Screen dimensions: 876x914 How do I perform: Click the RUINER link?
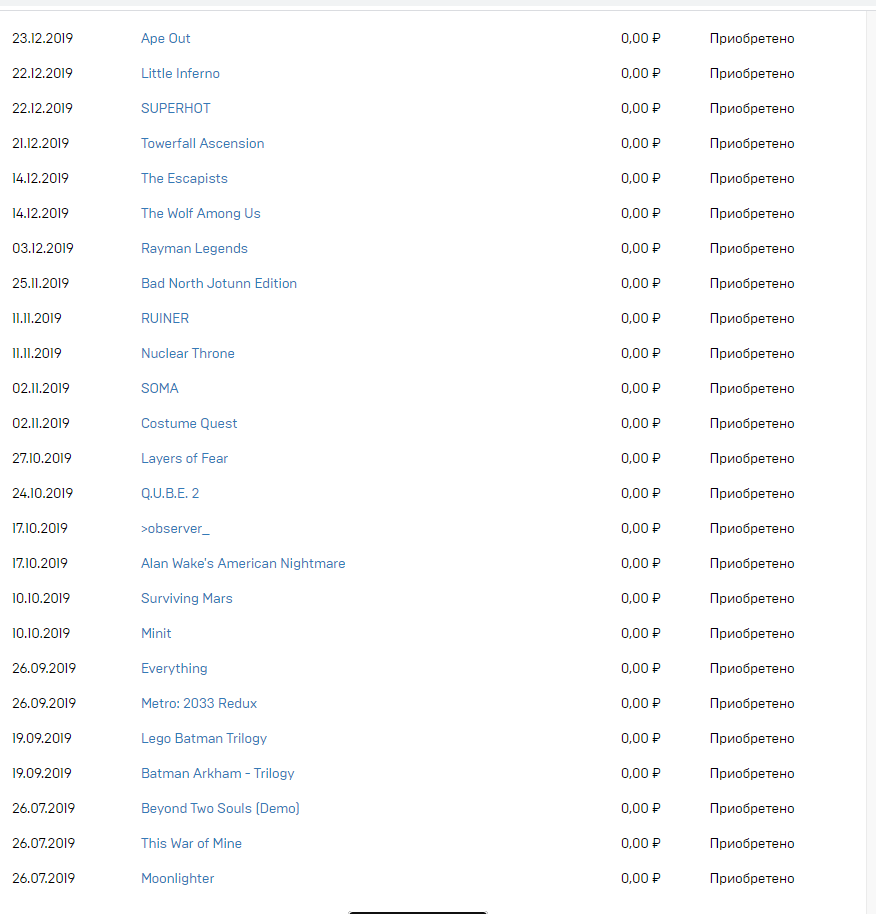(x=164, y=318)
